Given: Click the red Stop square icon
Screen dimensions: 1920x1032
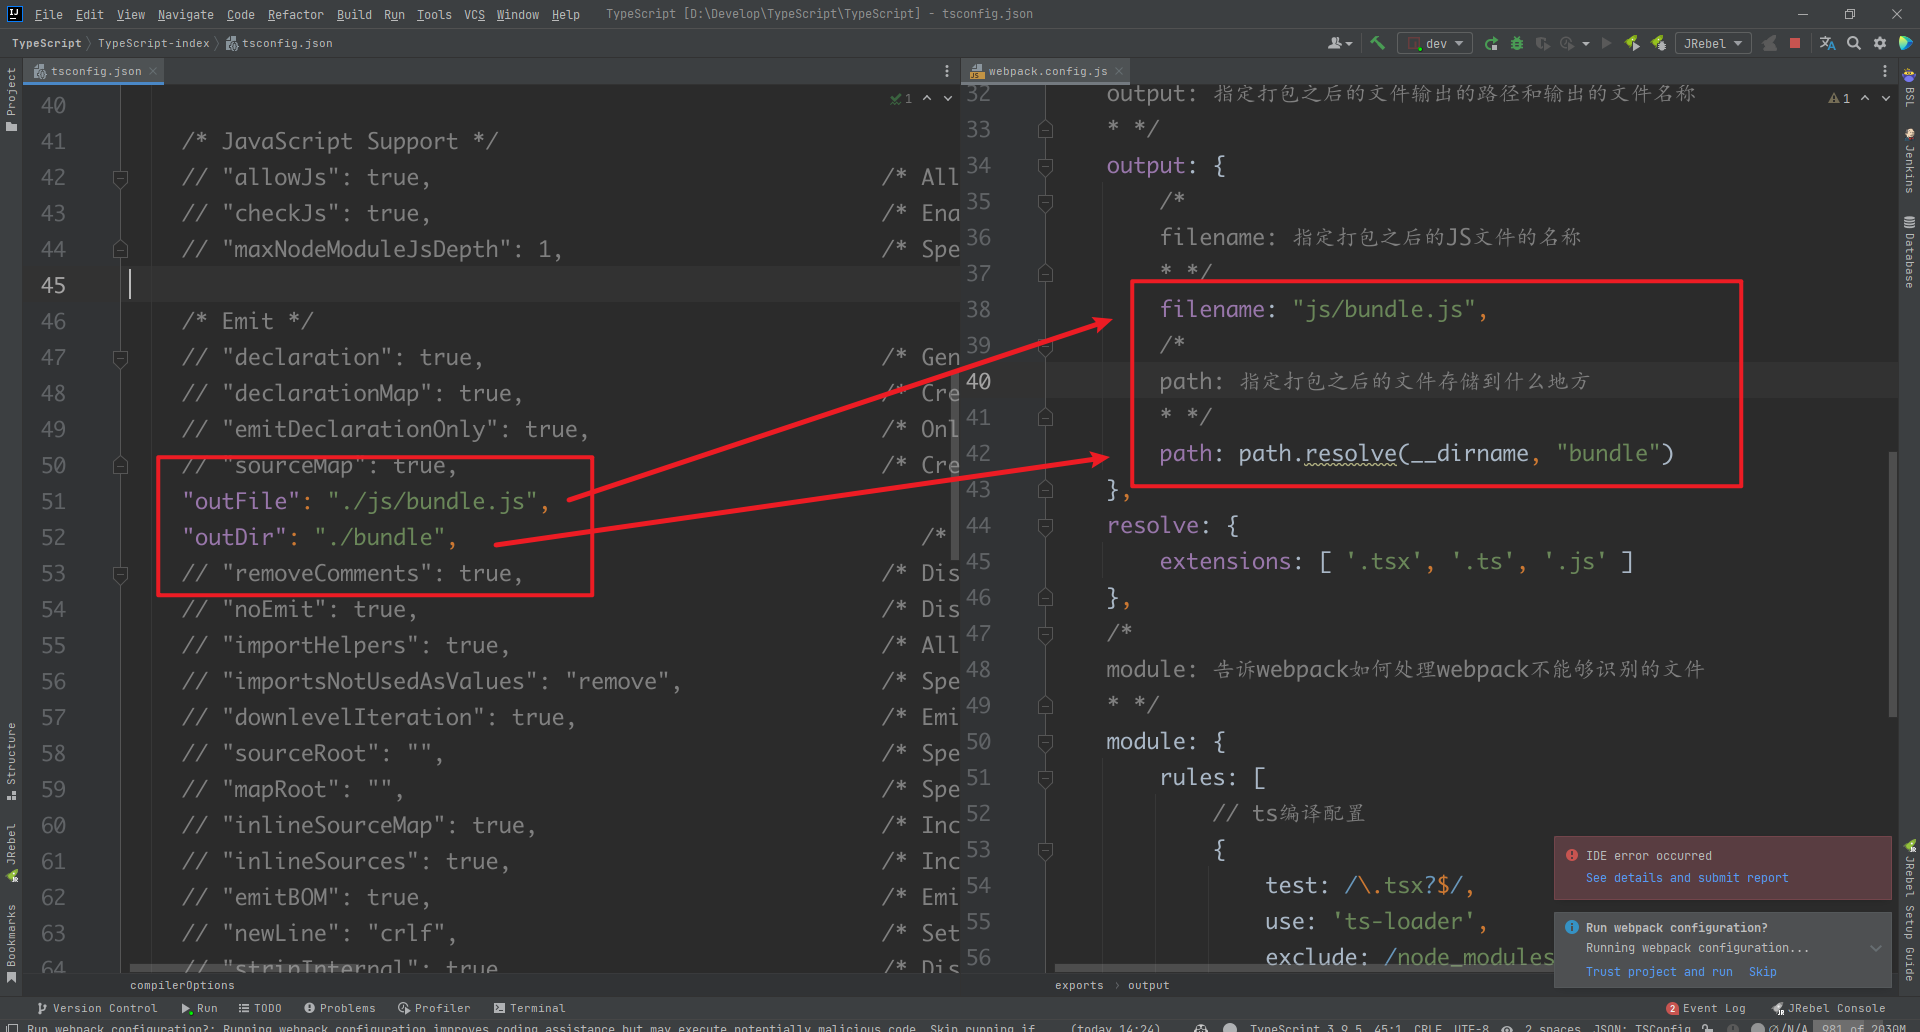Looking at the screenshot, I should pyautogui.click(x=1795, y=43).
